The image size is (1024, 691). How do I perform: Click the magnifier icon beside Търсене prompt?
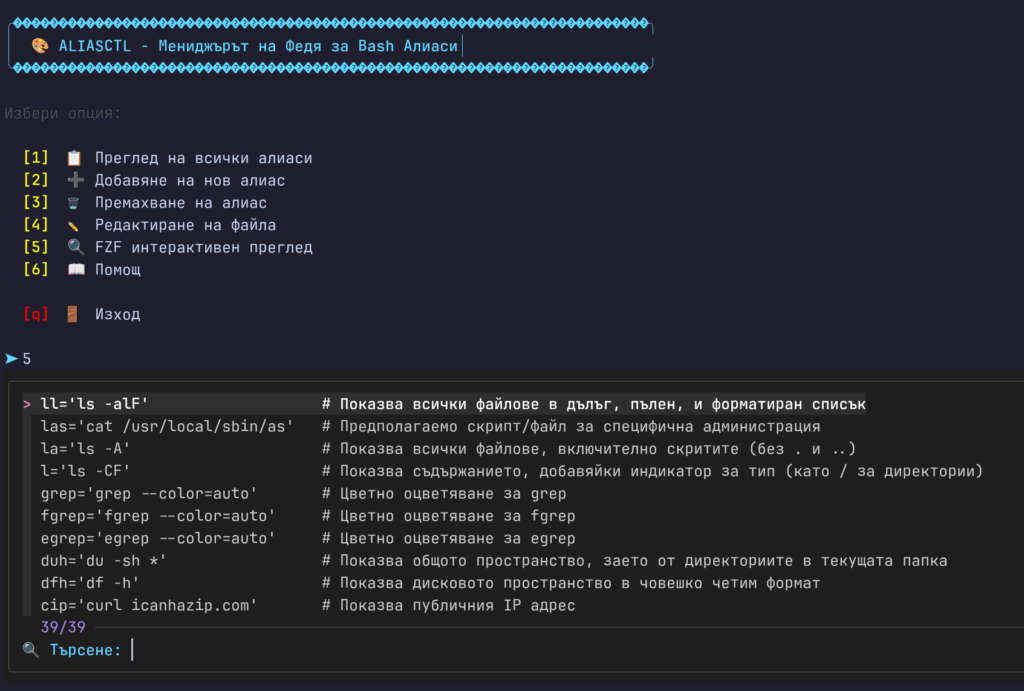click(x=31, y=651)
